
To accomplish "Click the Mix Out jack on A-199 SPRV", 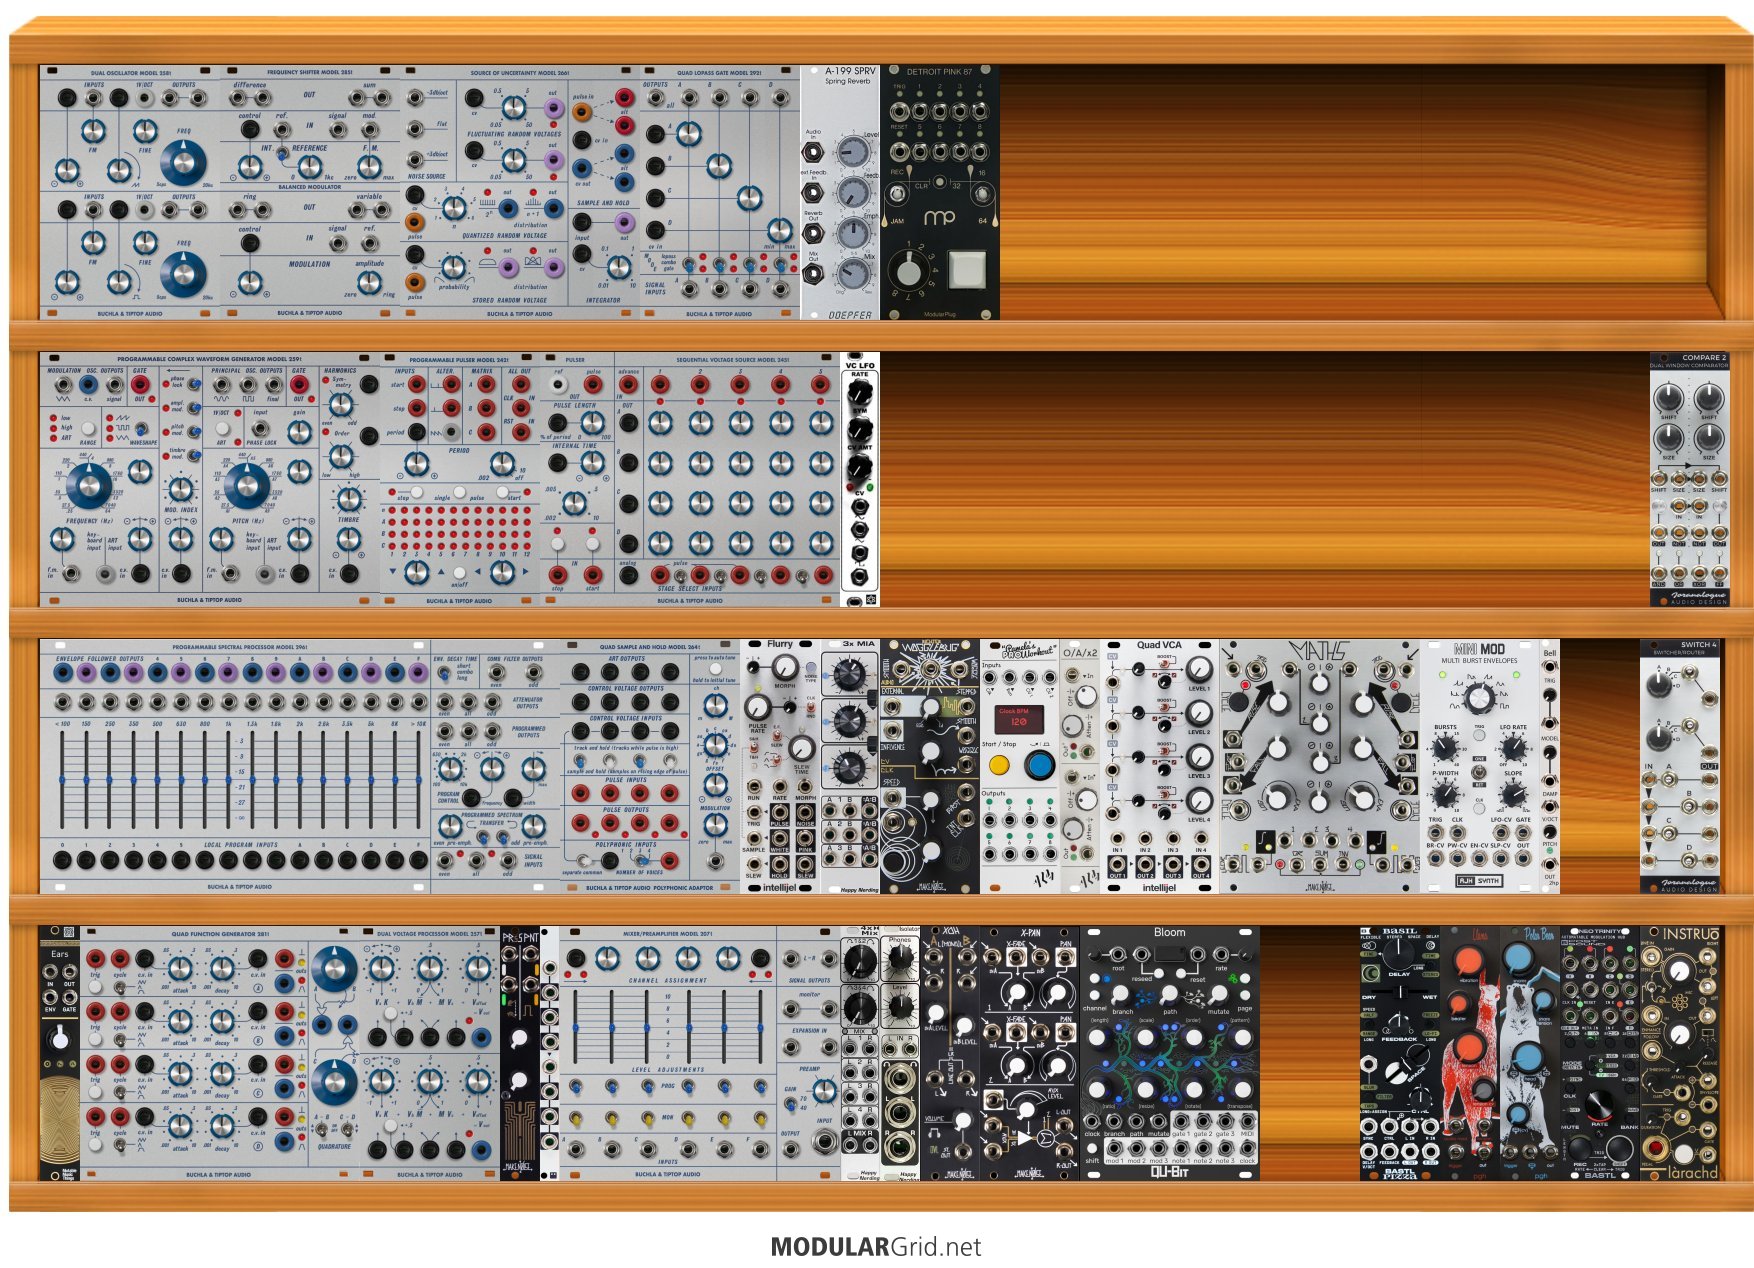I will (814, 274).
